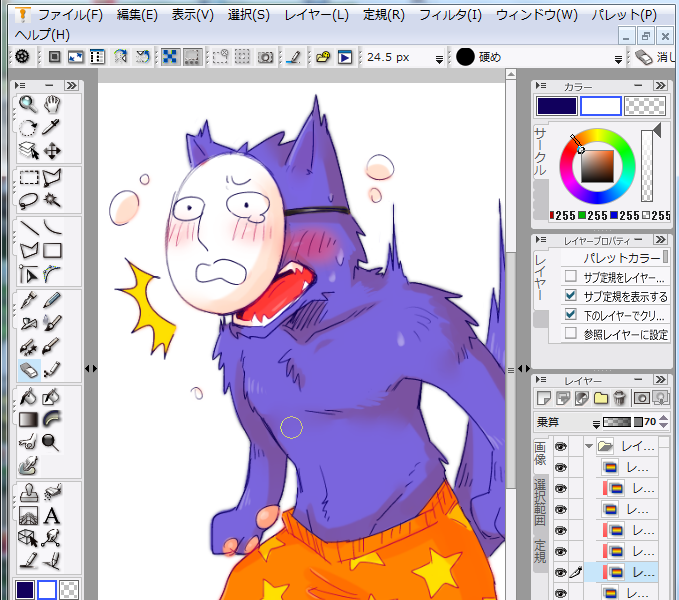Enable 参照レイヤーに設定 checkbox
Image resolution: width=679 pixels, height=600 pixels.
click(x=570, y=334)
